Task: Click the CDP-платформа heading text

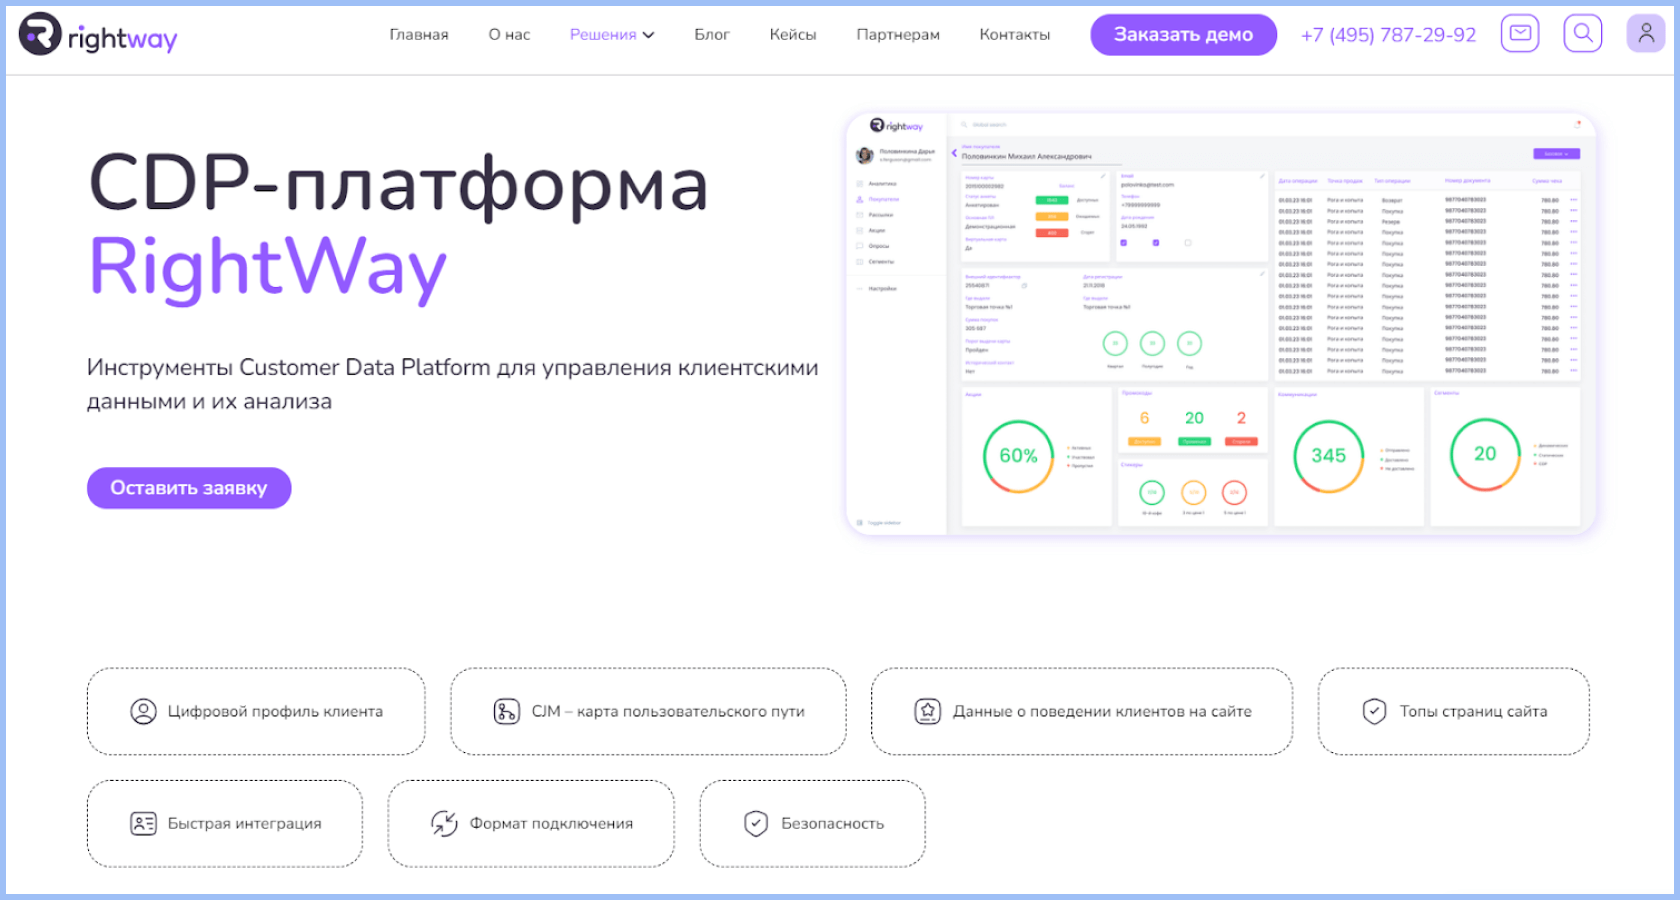Action: point(398,184)
